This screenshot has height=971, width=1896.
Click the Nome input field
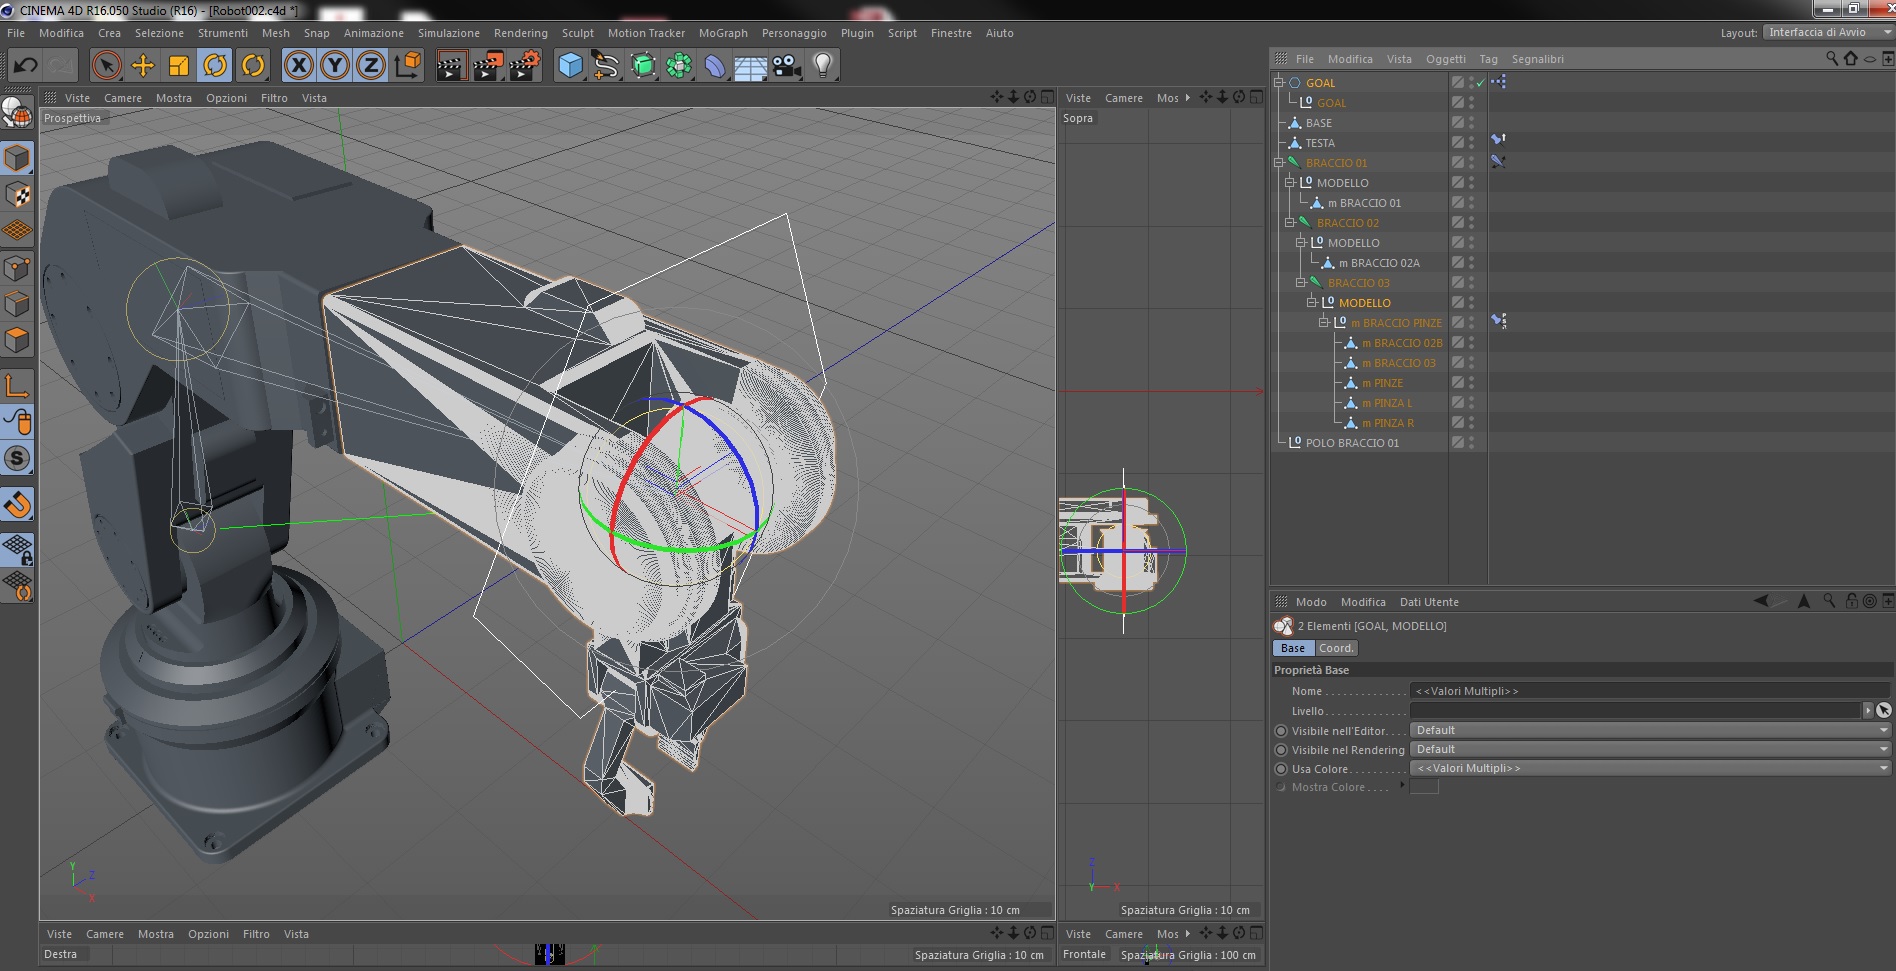pos(1649,691)
